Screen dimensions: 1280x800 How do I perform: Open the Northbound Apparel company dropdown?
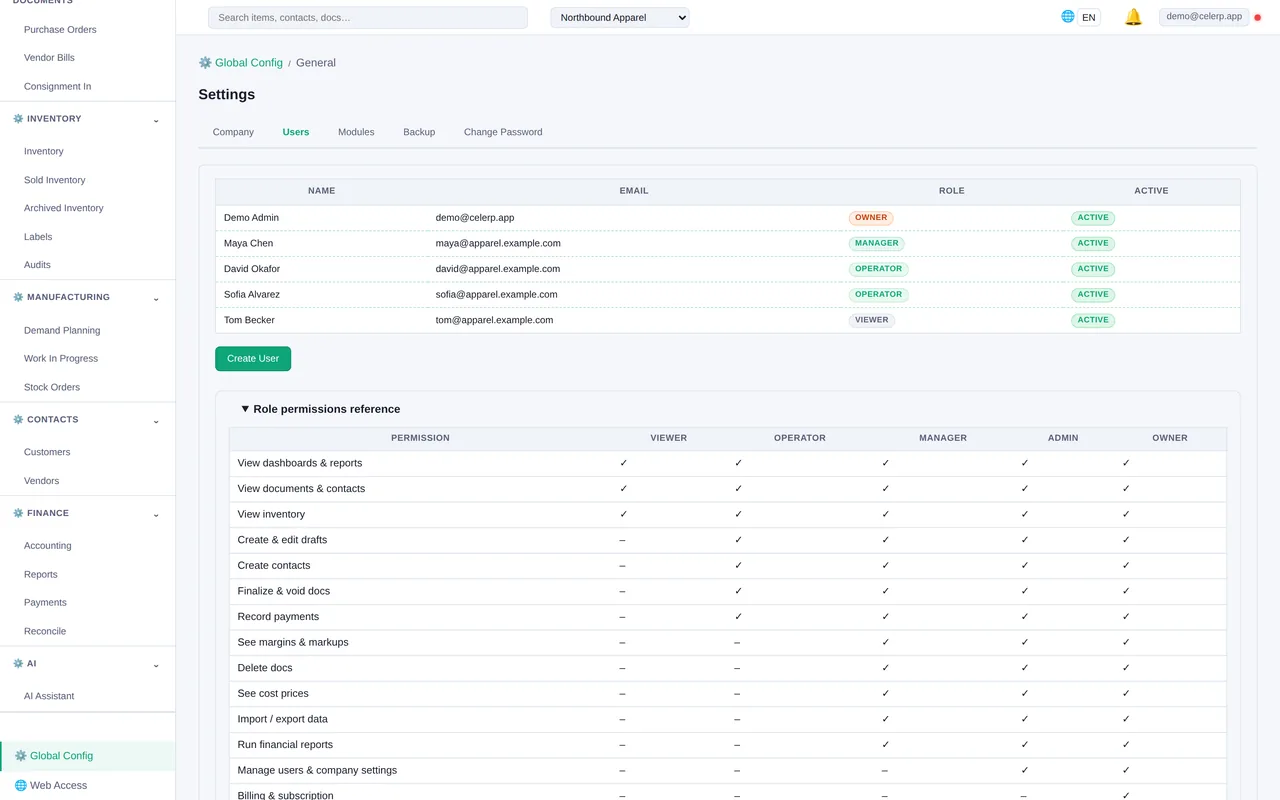click(x=620, y=18)
